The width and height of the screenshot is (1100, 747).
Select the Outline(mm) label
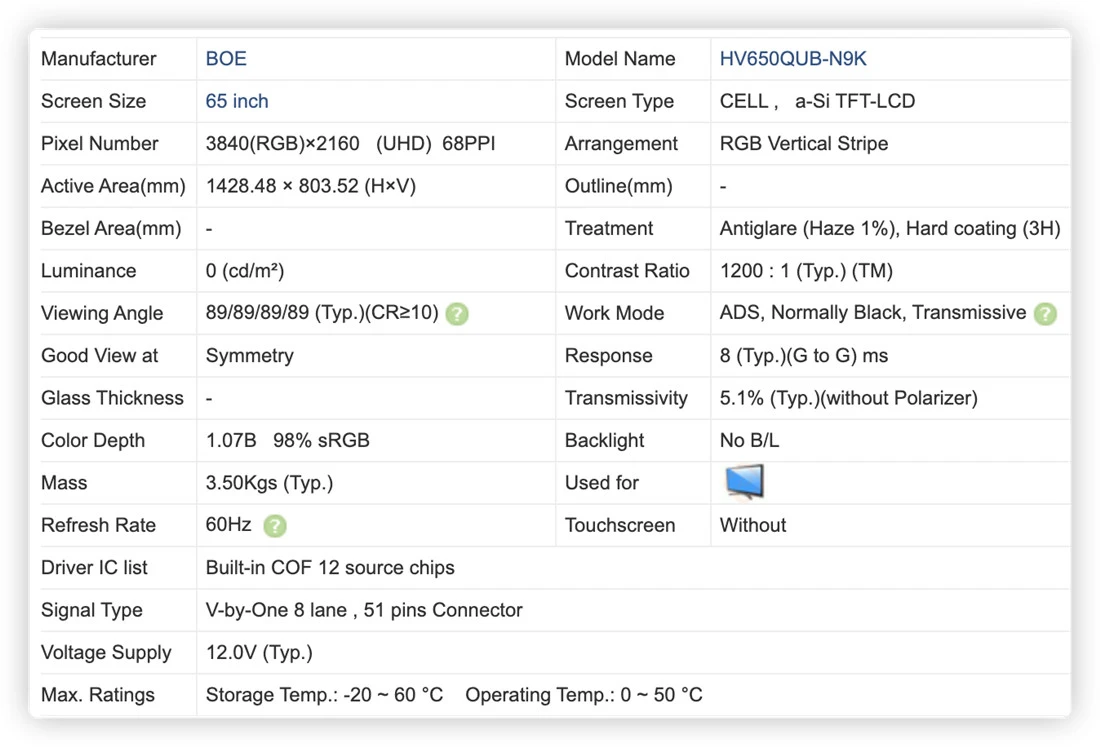click(619, 186)
